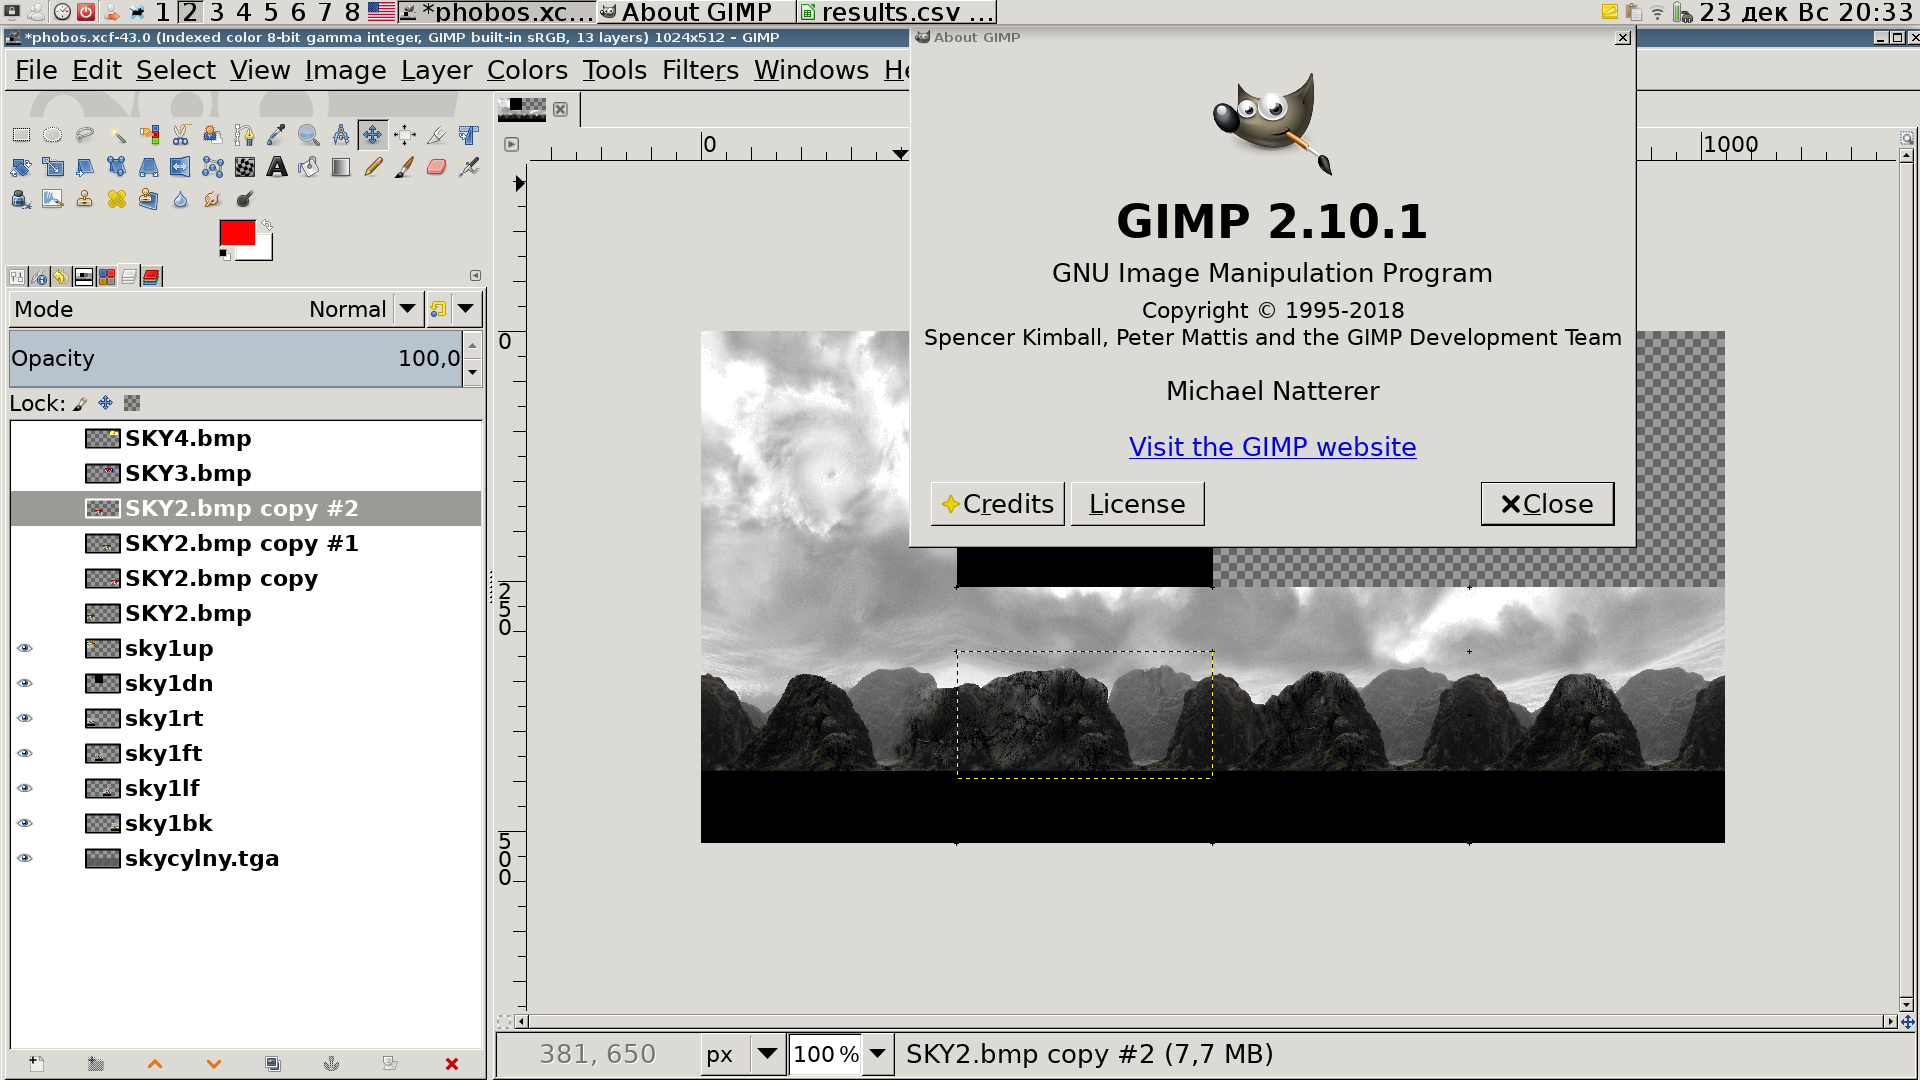1920x1080 pixels.
Task: Select the Measure compass tool
Action: [x=341, y=135]
